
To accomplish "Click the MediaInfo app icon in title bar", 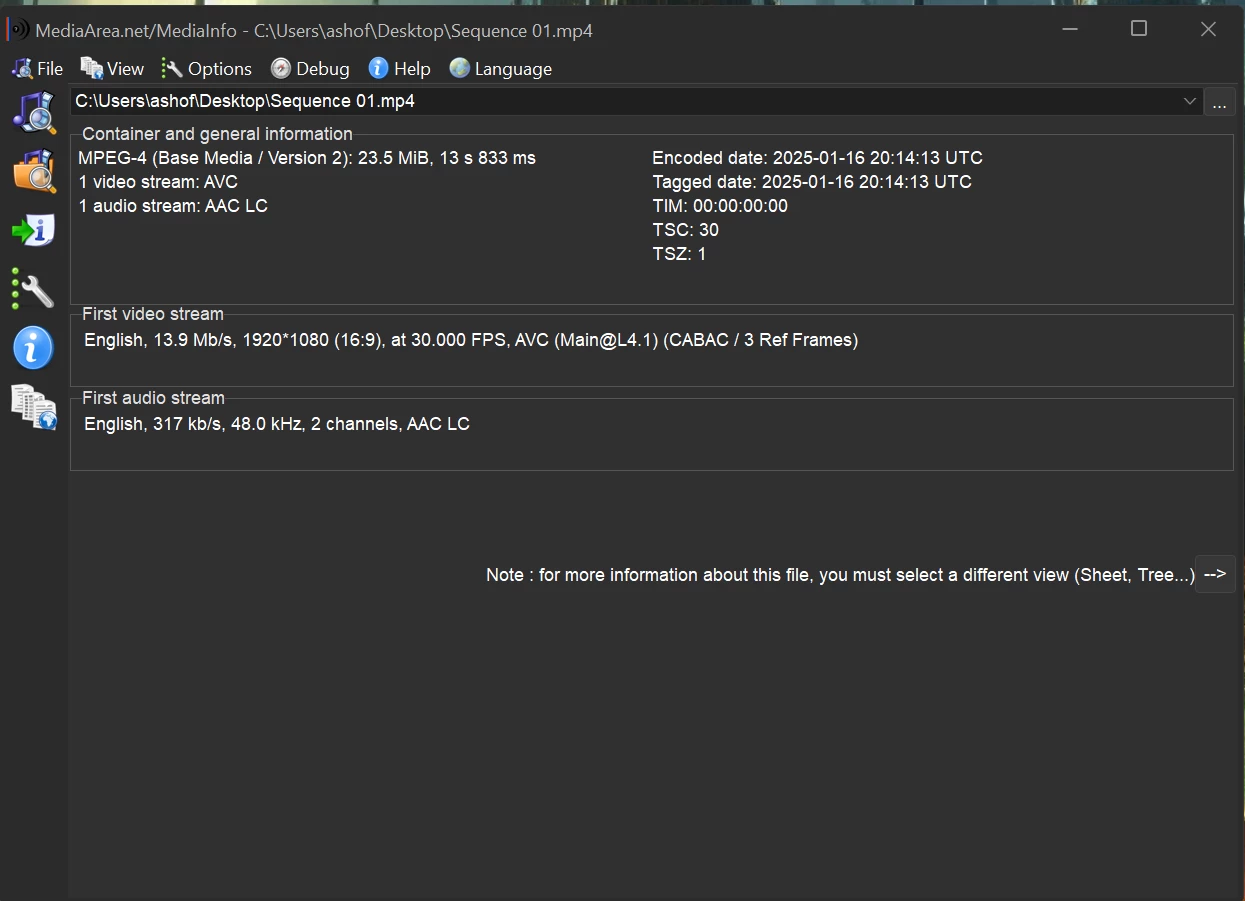I will point(17,30).
